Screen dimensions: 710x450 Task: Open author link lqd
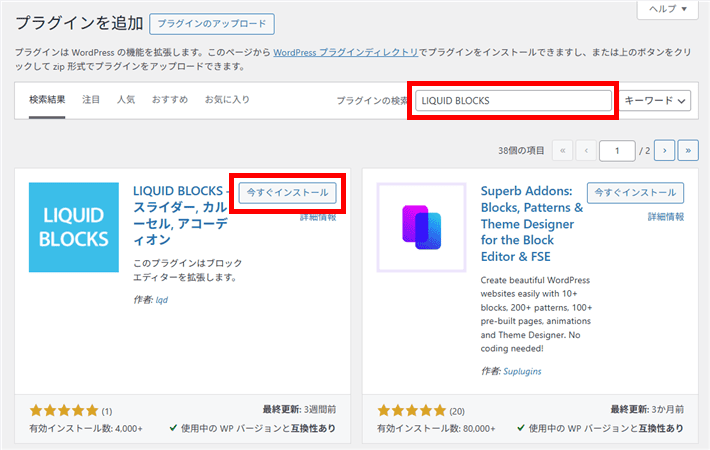(162, 300)
